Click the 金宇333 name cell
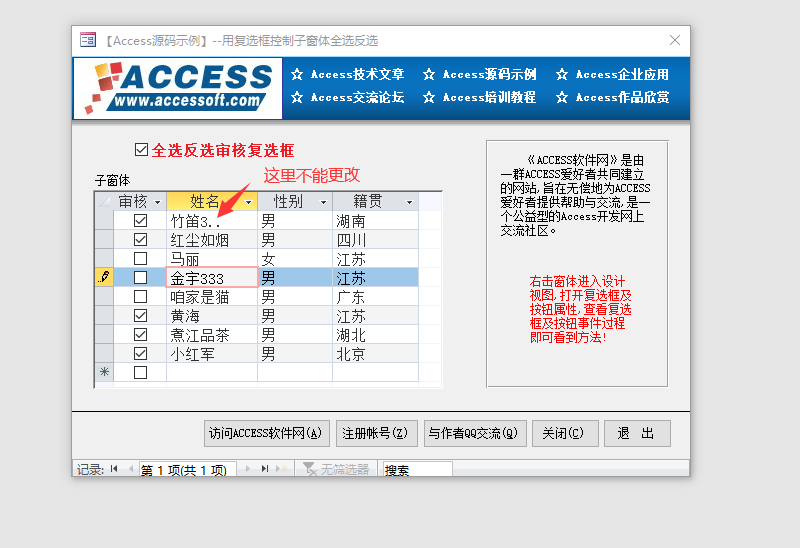The image size is (800, 548). pyautogui.click(x=212, y=277)
